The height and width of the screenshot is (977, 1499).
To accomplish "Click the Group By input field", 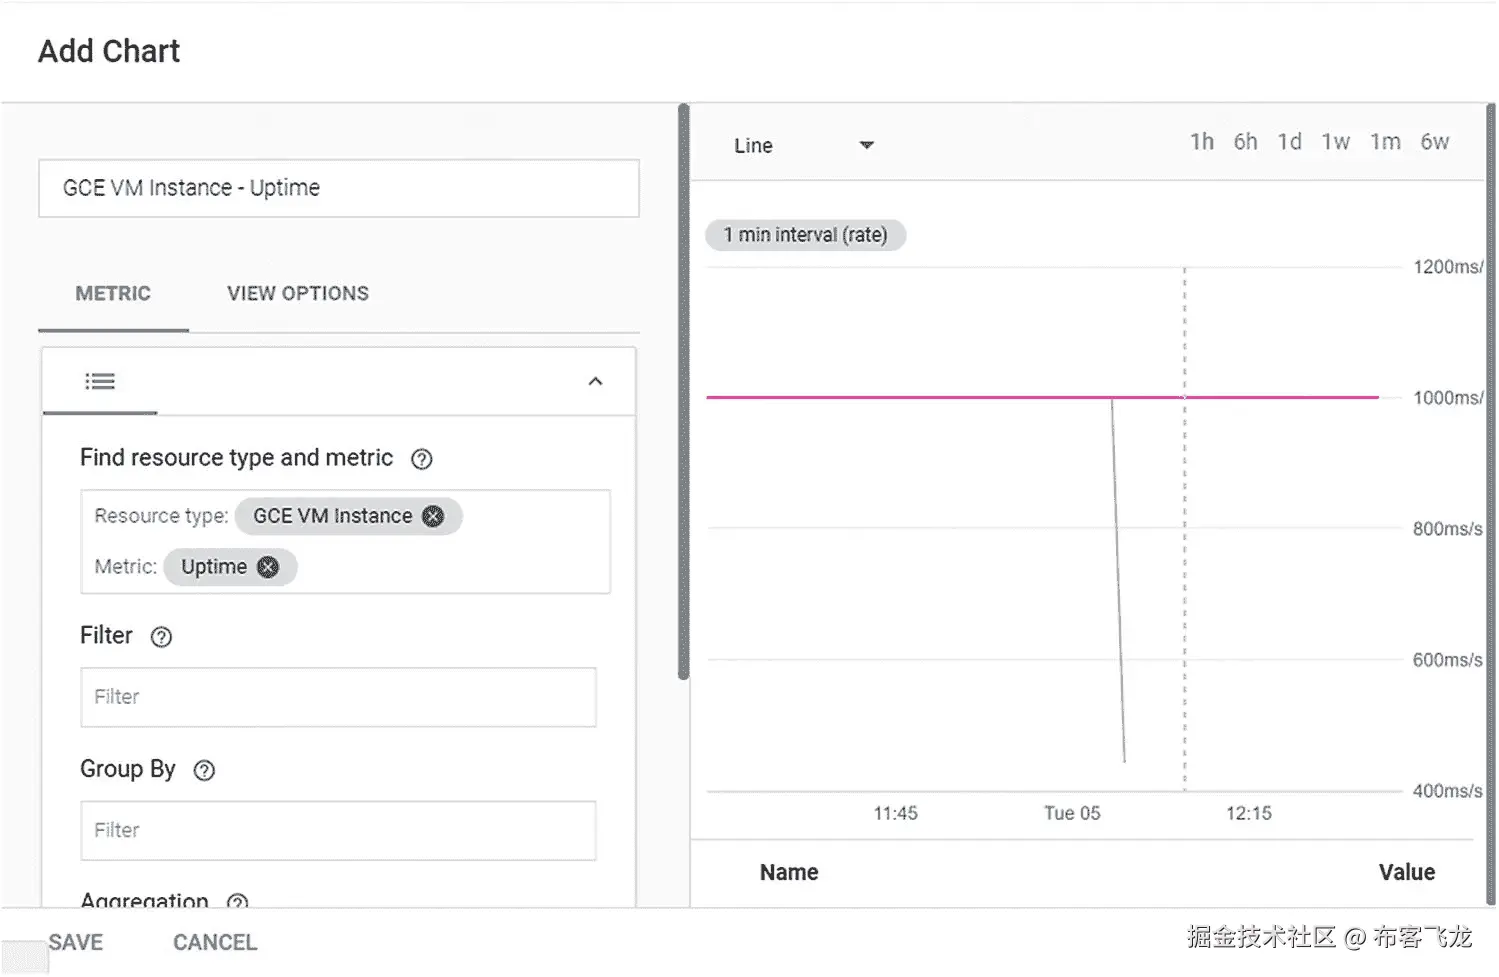I will [x=338, y=830].
